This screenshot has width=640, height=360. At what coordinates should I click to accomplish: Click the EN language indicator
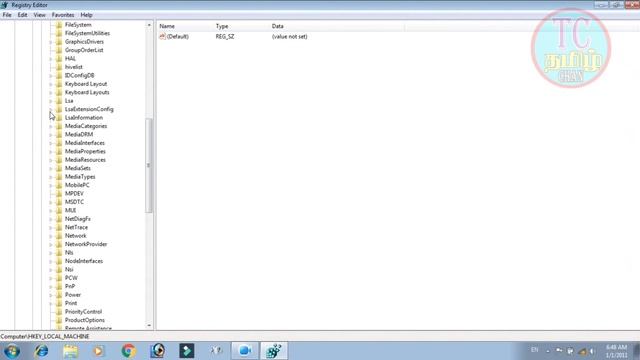point(534,350)
